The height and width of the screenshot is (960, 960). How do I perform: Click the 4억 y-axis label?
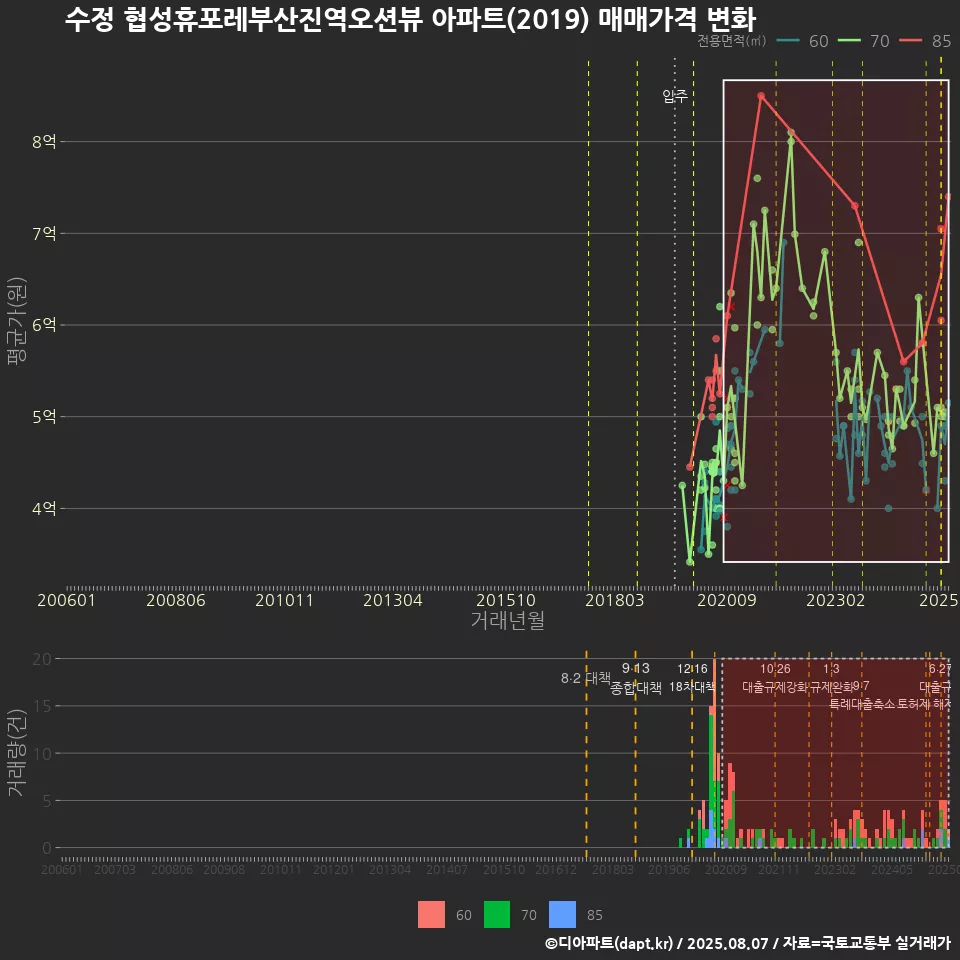(44, 508)
